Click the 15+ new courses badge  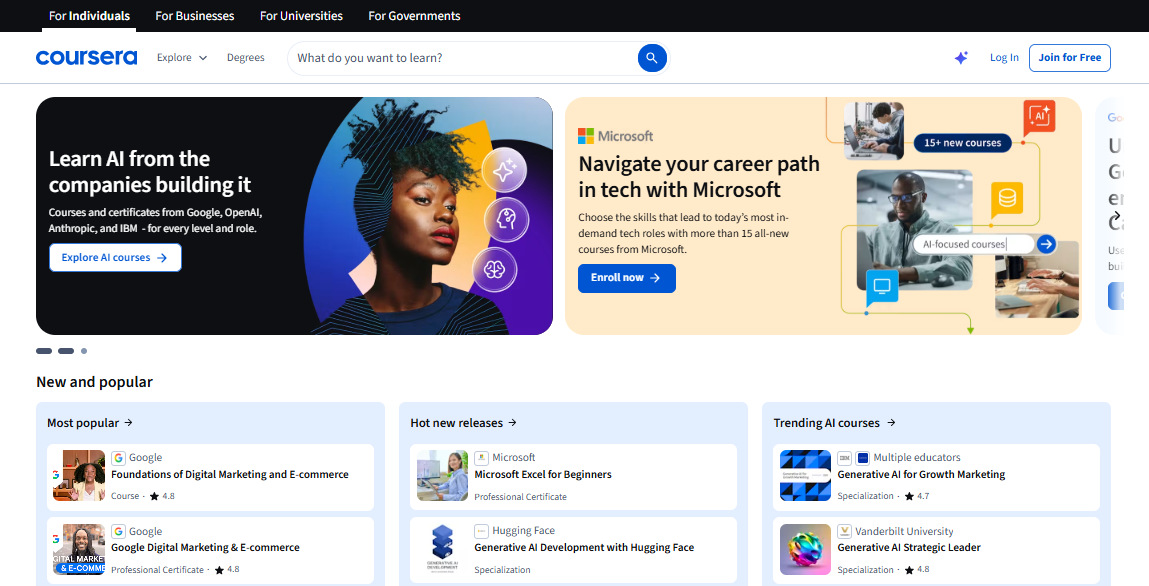tap(962, 143)
